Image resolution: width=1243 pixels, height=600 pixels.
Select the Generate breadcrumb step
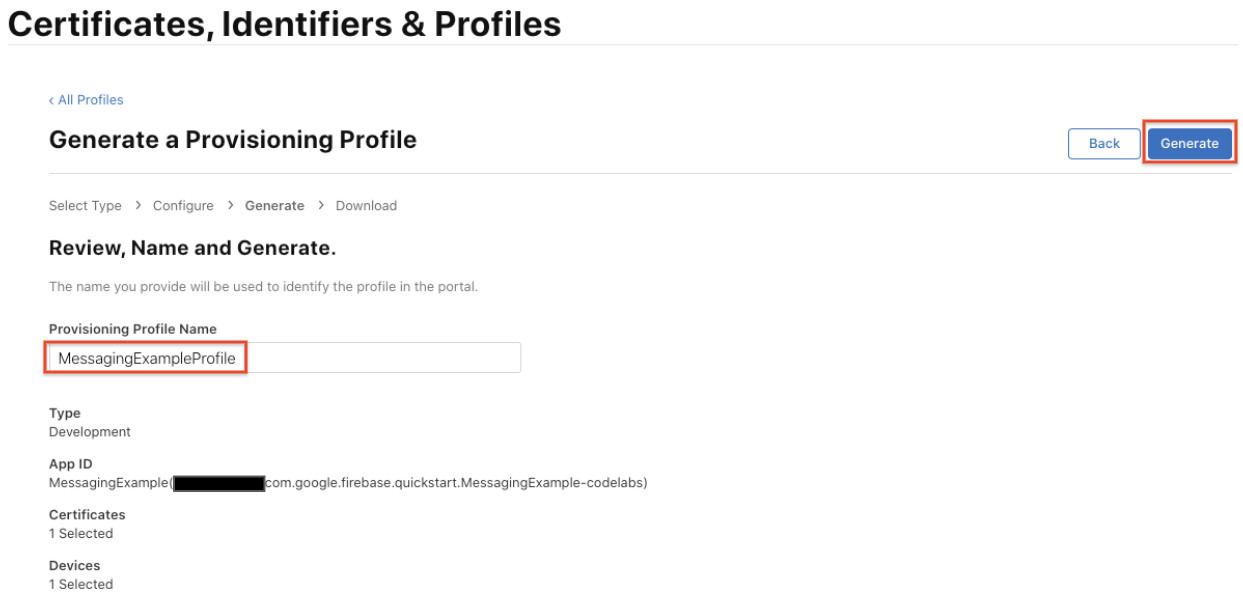274,206
